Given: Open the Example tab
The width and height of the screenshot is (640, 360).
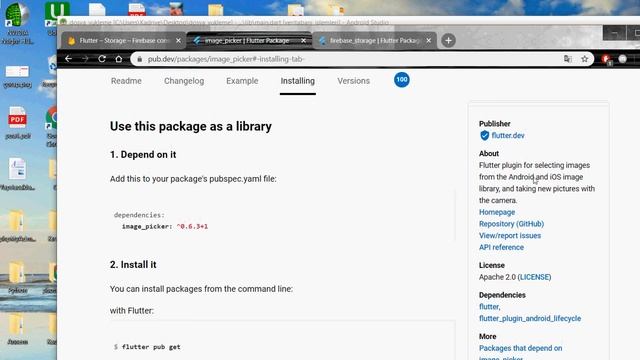Looking at the screenshot, I should (x=242, y=81).
